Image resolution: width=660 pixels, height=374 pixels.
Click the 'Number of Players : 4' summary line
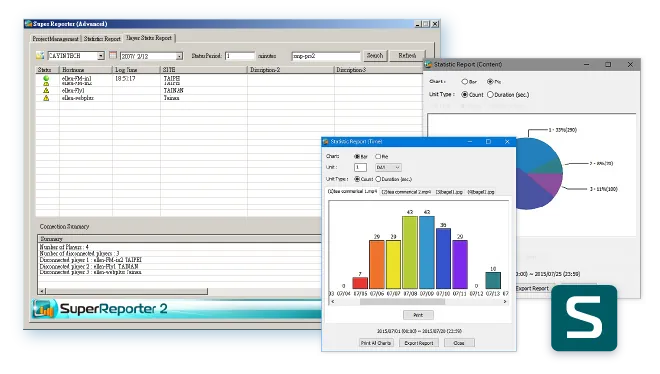click(64, 247)
